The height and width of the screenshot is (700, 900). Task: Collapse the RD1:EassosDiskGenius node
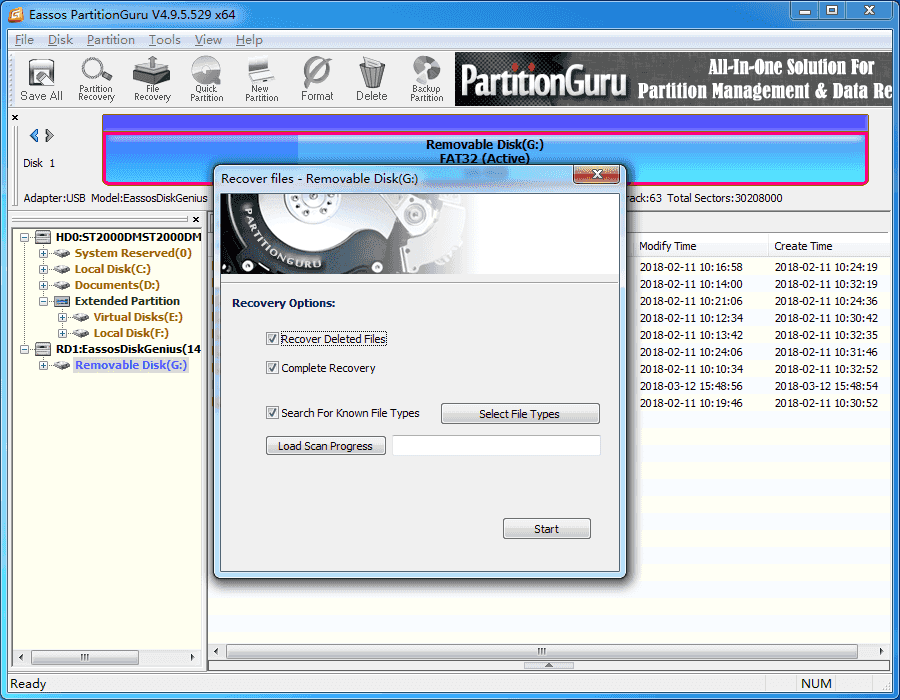pos(25,349)
